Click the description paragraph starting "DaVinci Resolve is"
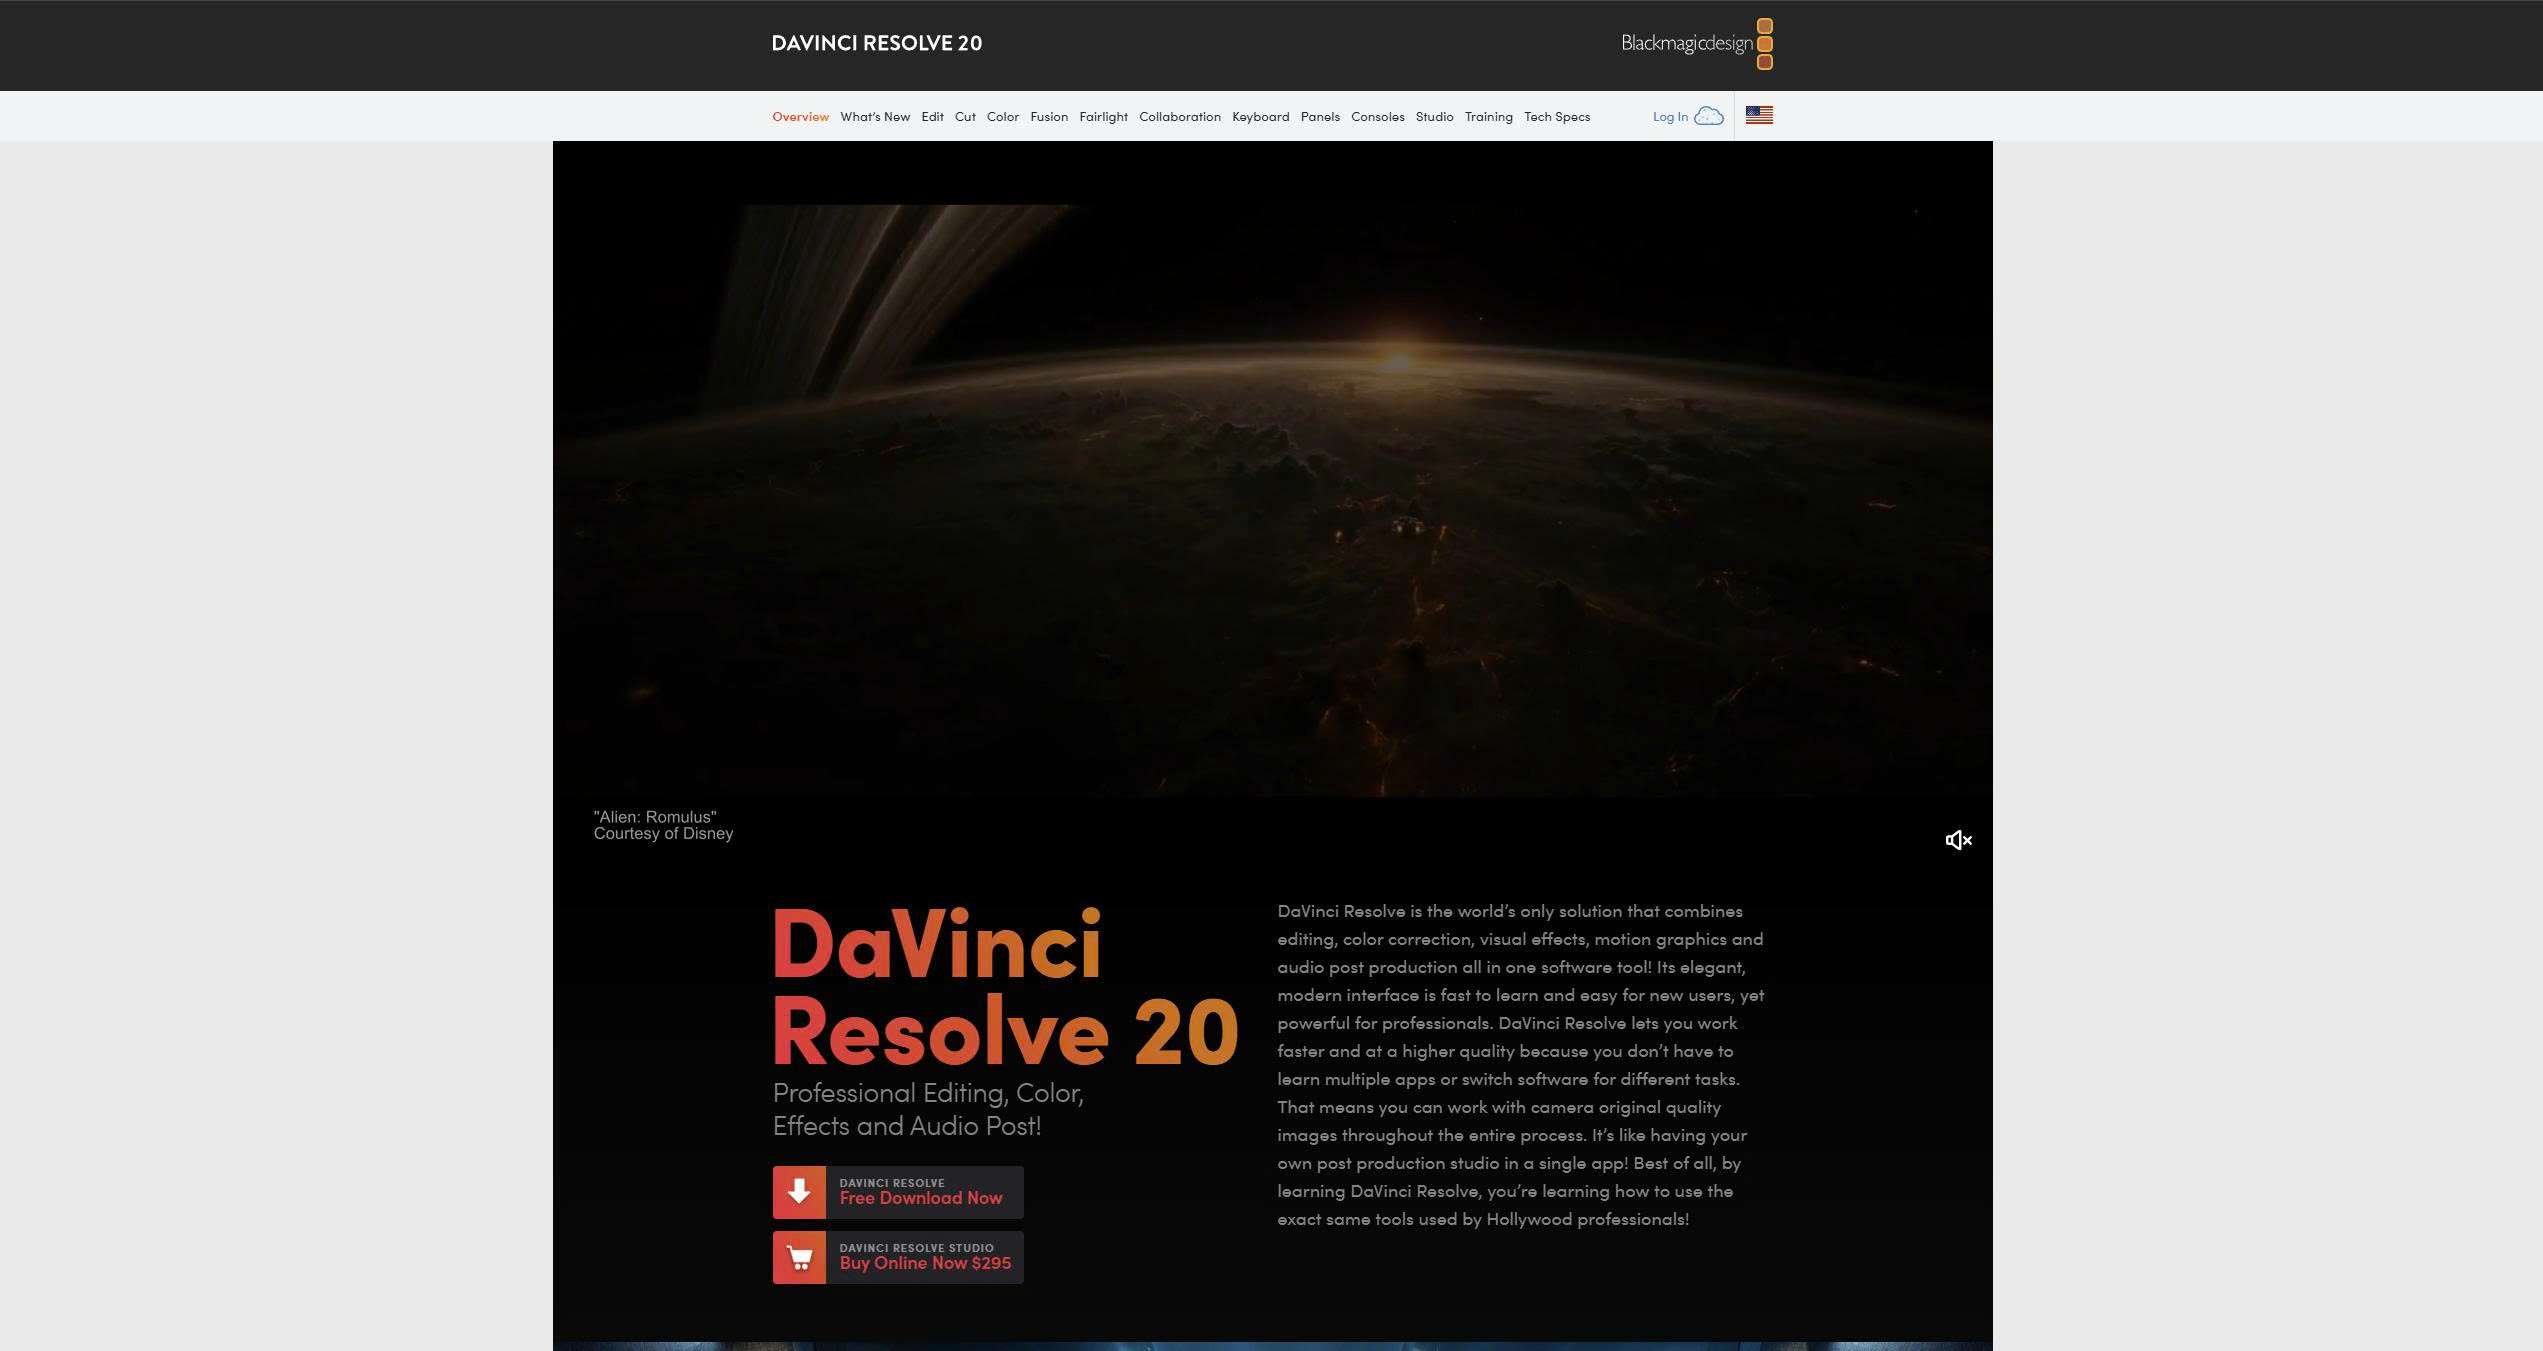2543x1351 pixels. 1520,1065
